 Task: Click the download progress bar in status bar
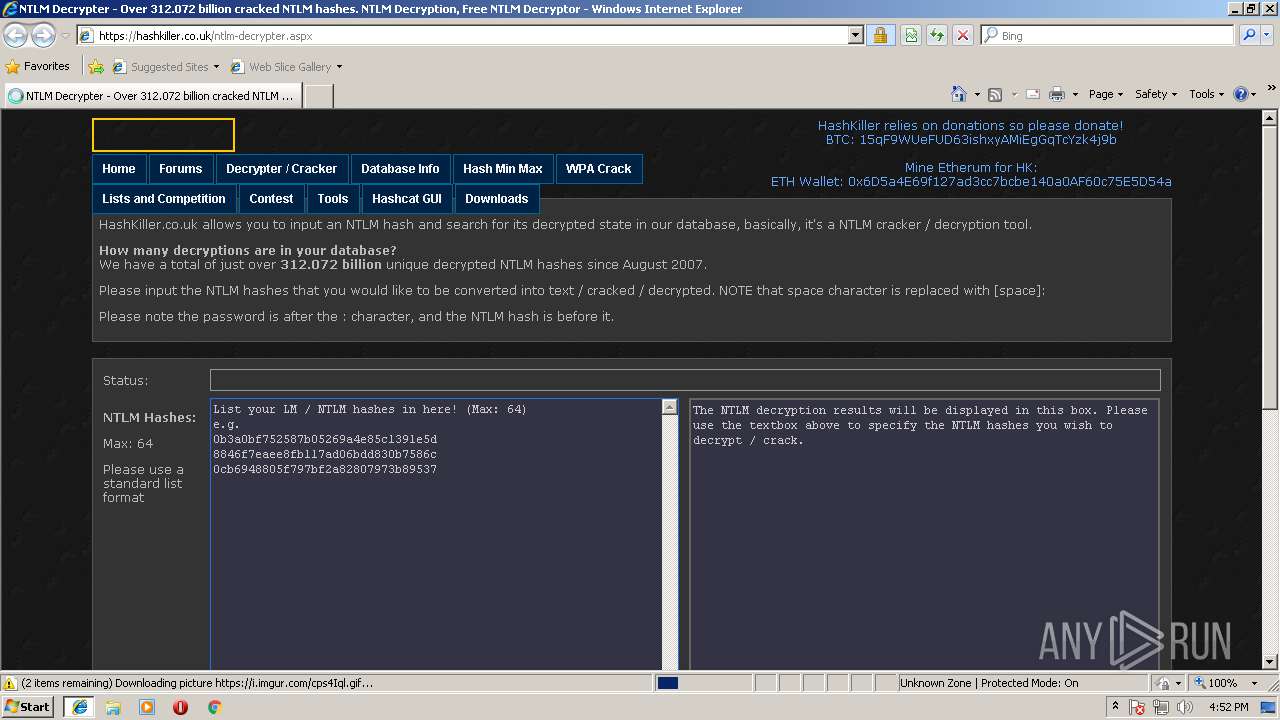click(x=702, y=683)
